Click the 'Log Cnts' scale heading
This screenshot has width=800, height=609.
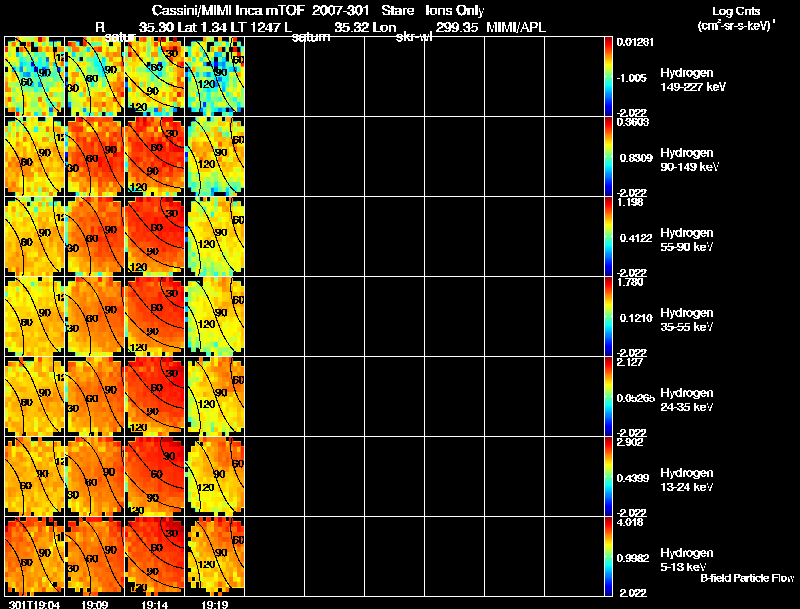tap(736, 11)
